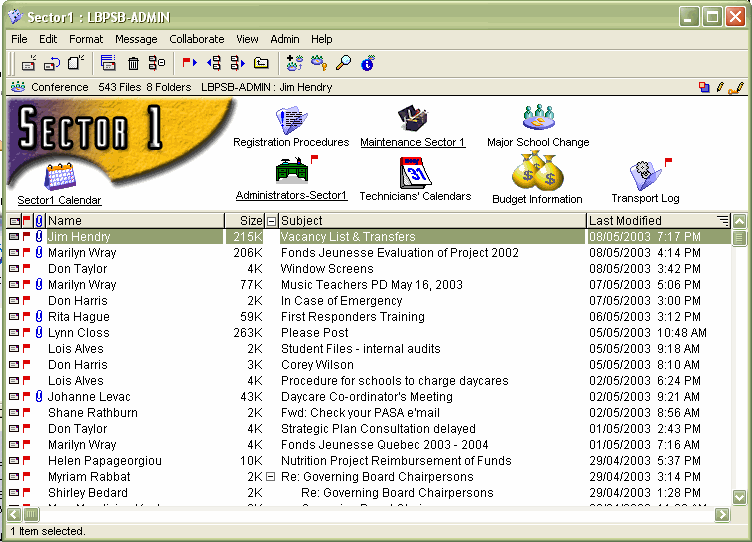Open the Major School Change conference icon
The image size is (752, 542).
(x=538, y=118)
